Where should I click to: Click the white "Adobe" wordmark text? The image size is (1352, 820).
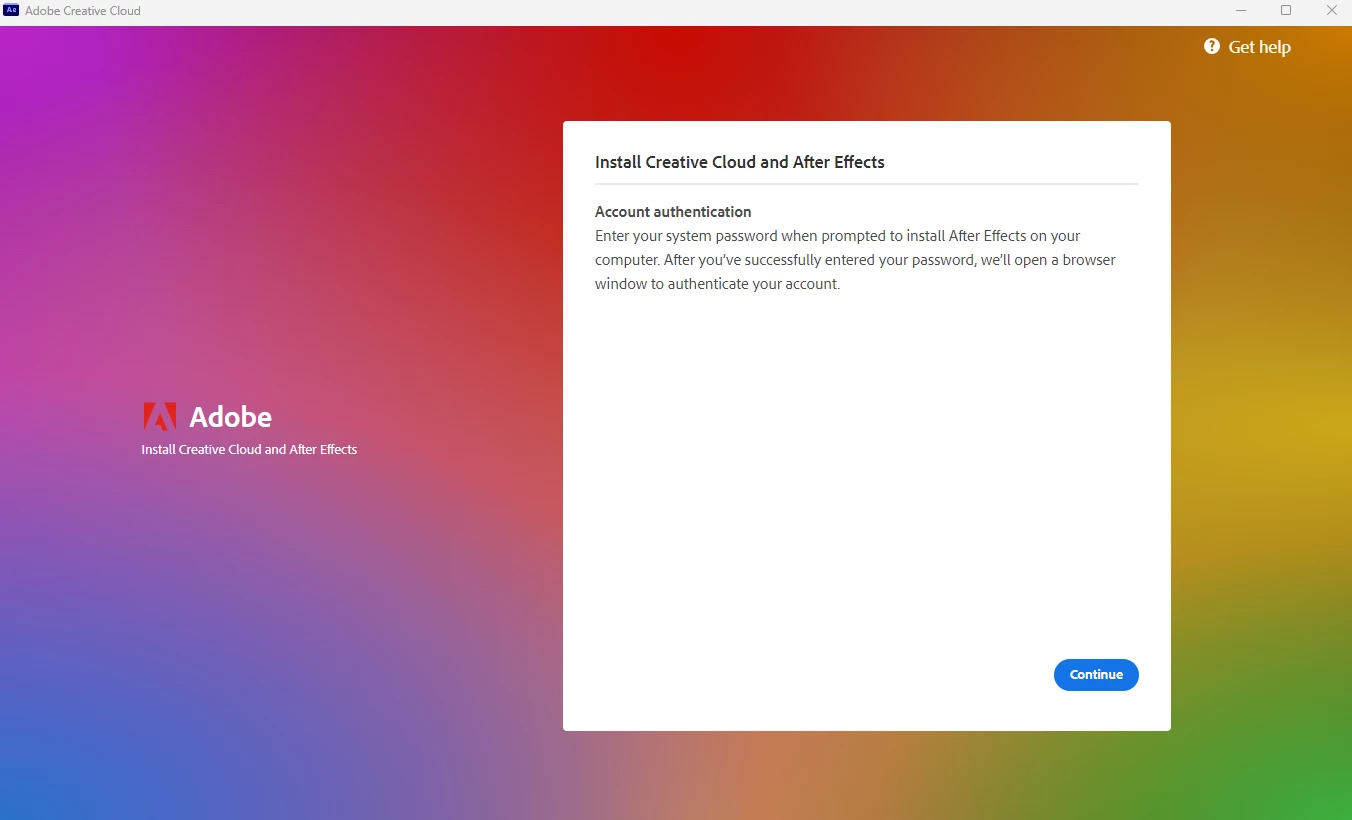(230, 417)
